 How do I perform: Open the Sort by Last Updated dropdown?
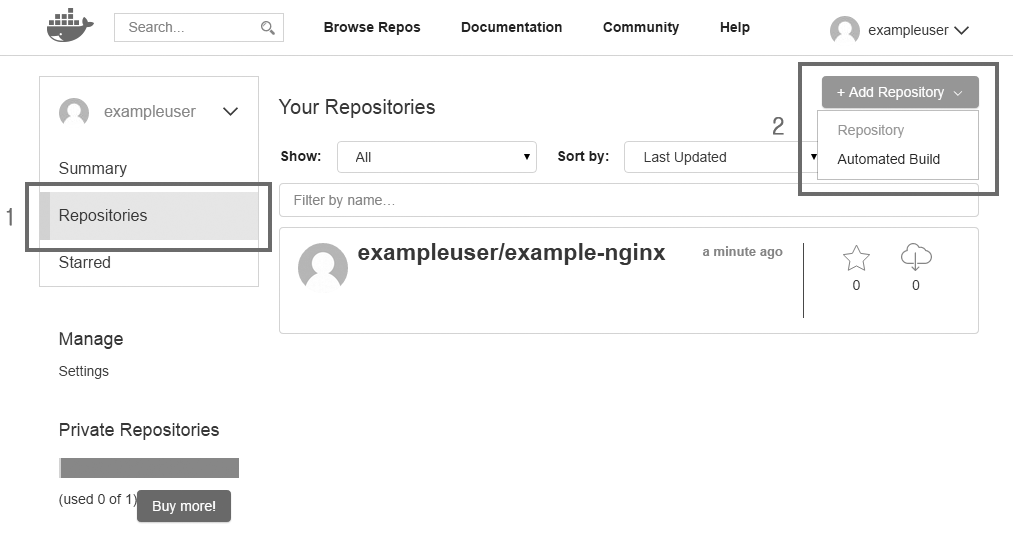point(722,157)
